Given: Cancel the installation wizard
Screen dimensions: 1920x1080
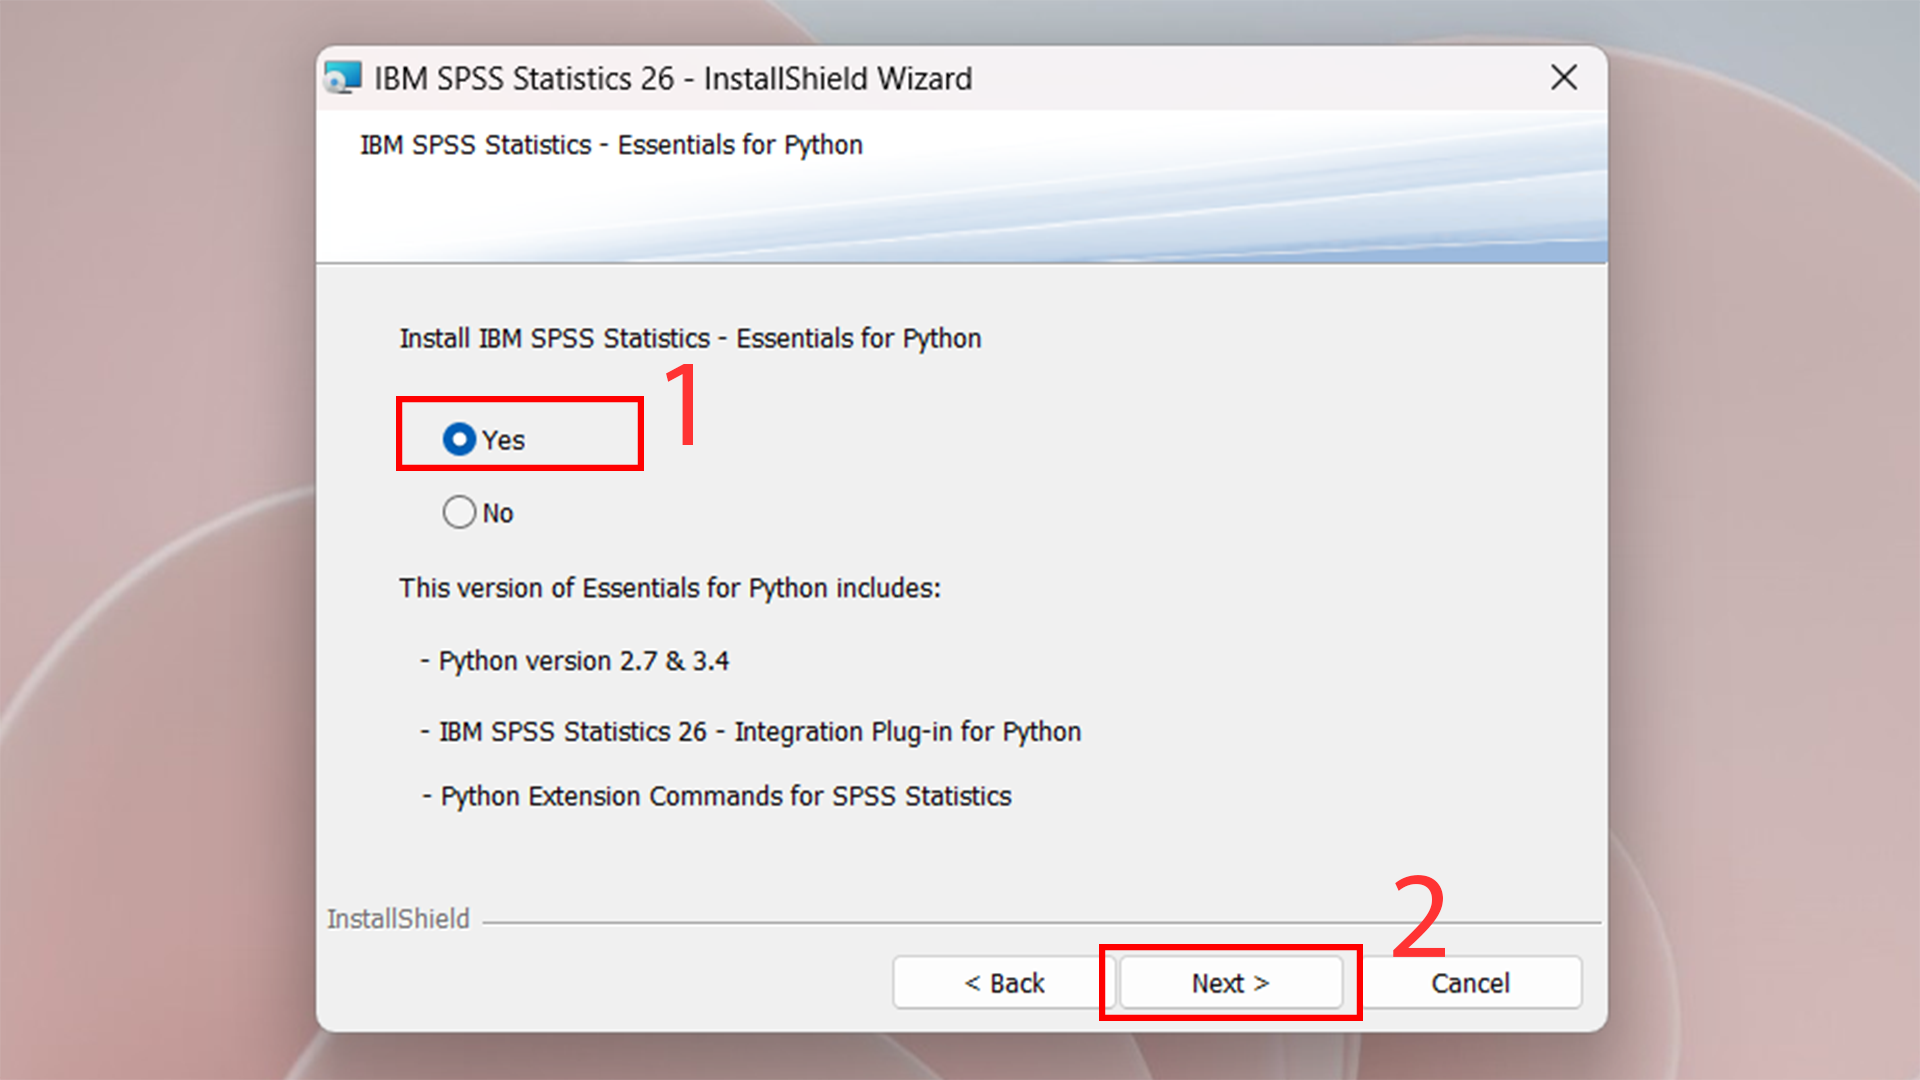Looking at the screenshot, I should [1470, 983].
